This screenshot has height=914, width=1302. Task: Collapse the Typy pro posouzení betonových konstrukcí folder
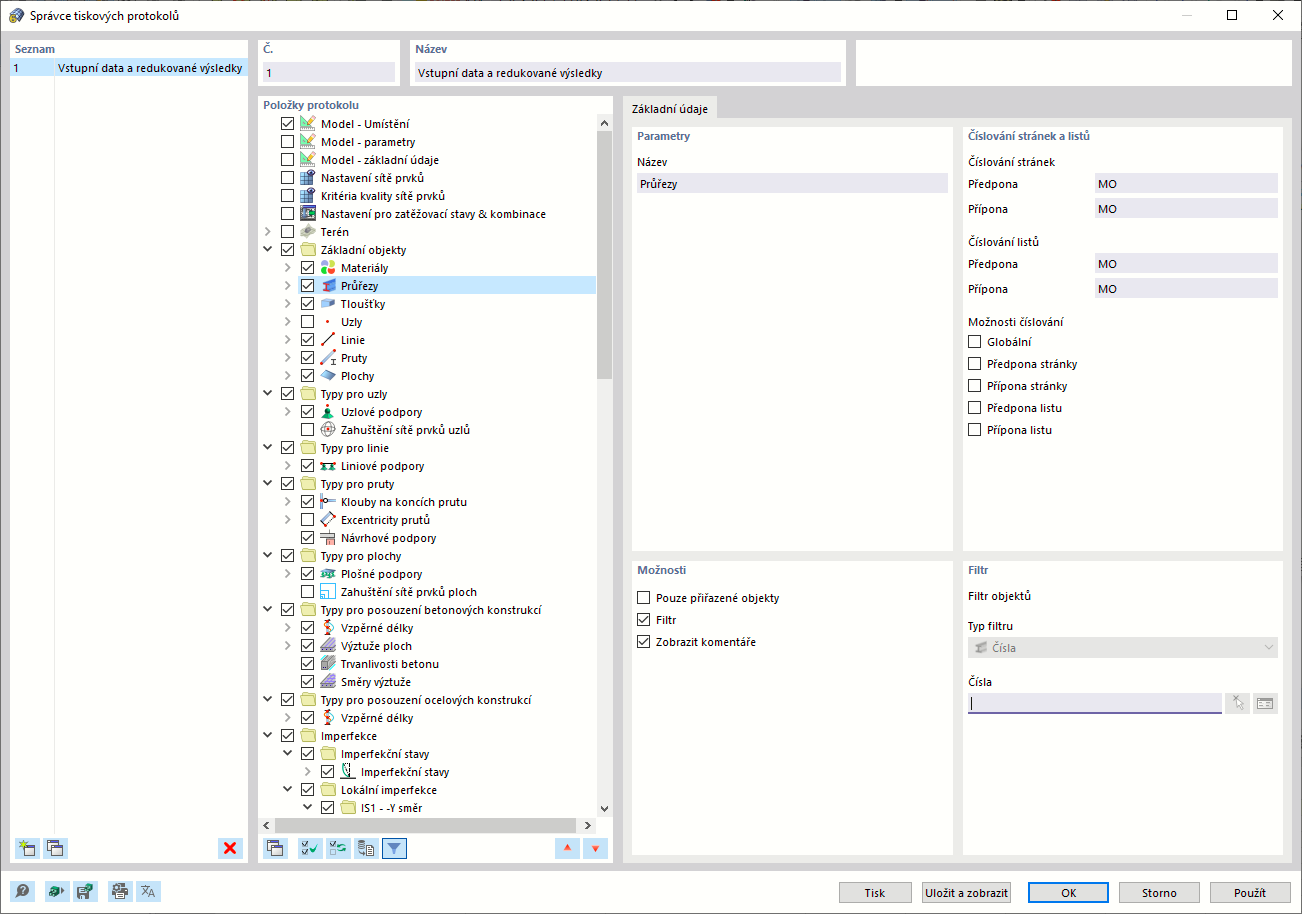(268, 610)
